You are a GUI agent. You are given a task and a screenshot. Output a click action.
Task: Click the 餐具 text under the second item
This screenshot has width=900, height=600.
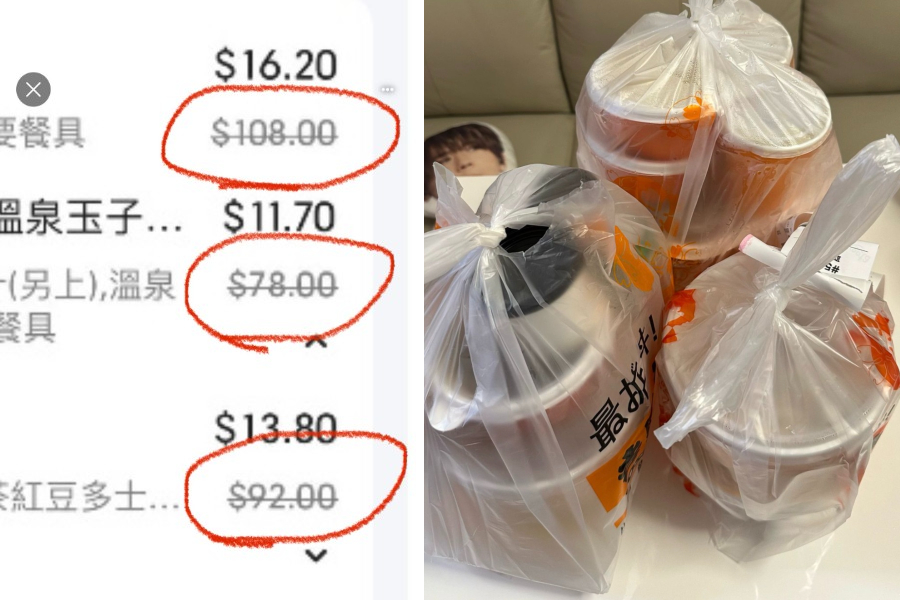click(28, 327)
